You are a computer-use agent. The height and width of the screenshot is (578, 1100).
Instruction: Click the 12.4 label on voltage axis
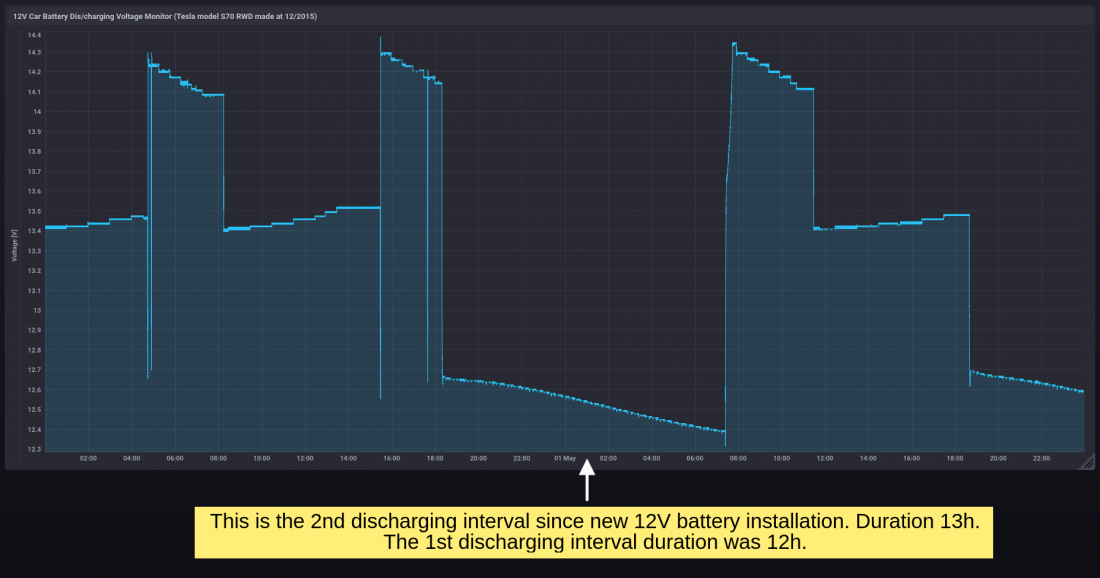pos(34,429)
